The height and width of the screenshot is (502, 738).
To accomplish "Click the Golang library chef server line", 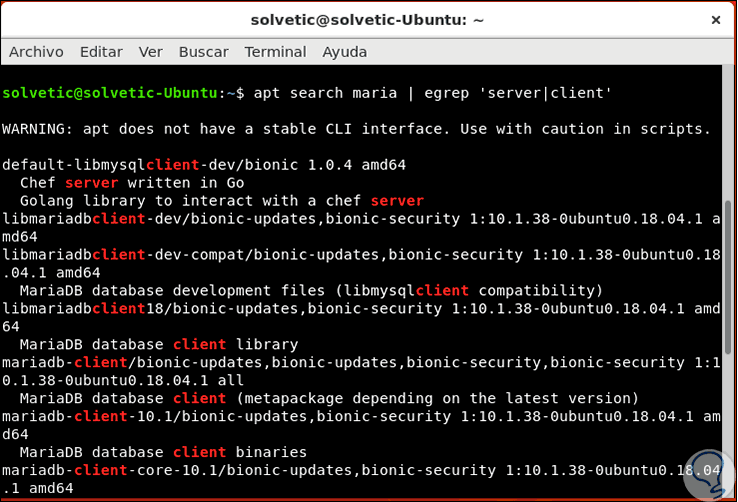I will [222, 201].
